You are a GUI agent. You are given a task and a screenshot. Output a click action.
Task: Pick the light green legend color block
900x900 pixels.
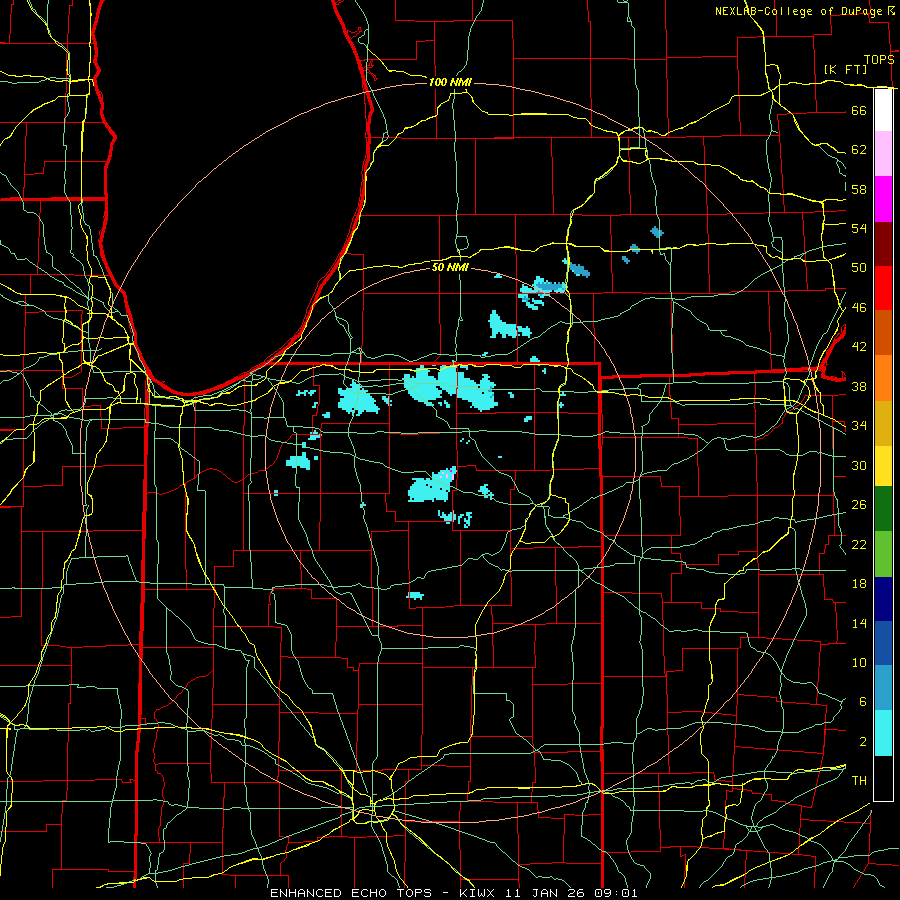[883, 554]
